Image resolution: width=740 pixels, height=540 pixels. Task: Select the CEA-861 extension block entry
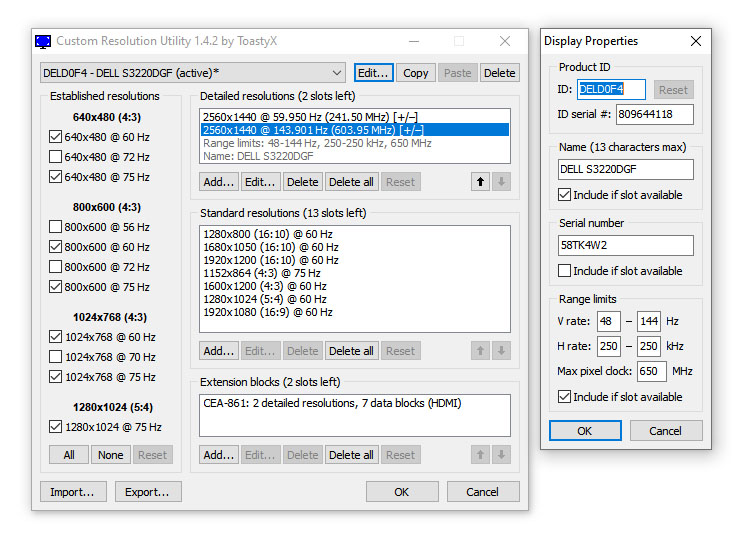click(355, 403)
